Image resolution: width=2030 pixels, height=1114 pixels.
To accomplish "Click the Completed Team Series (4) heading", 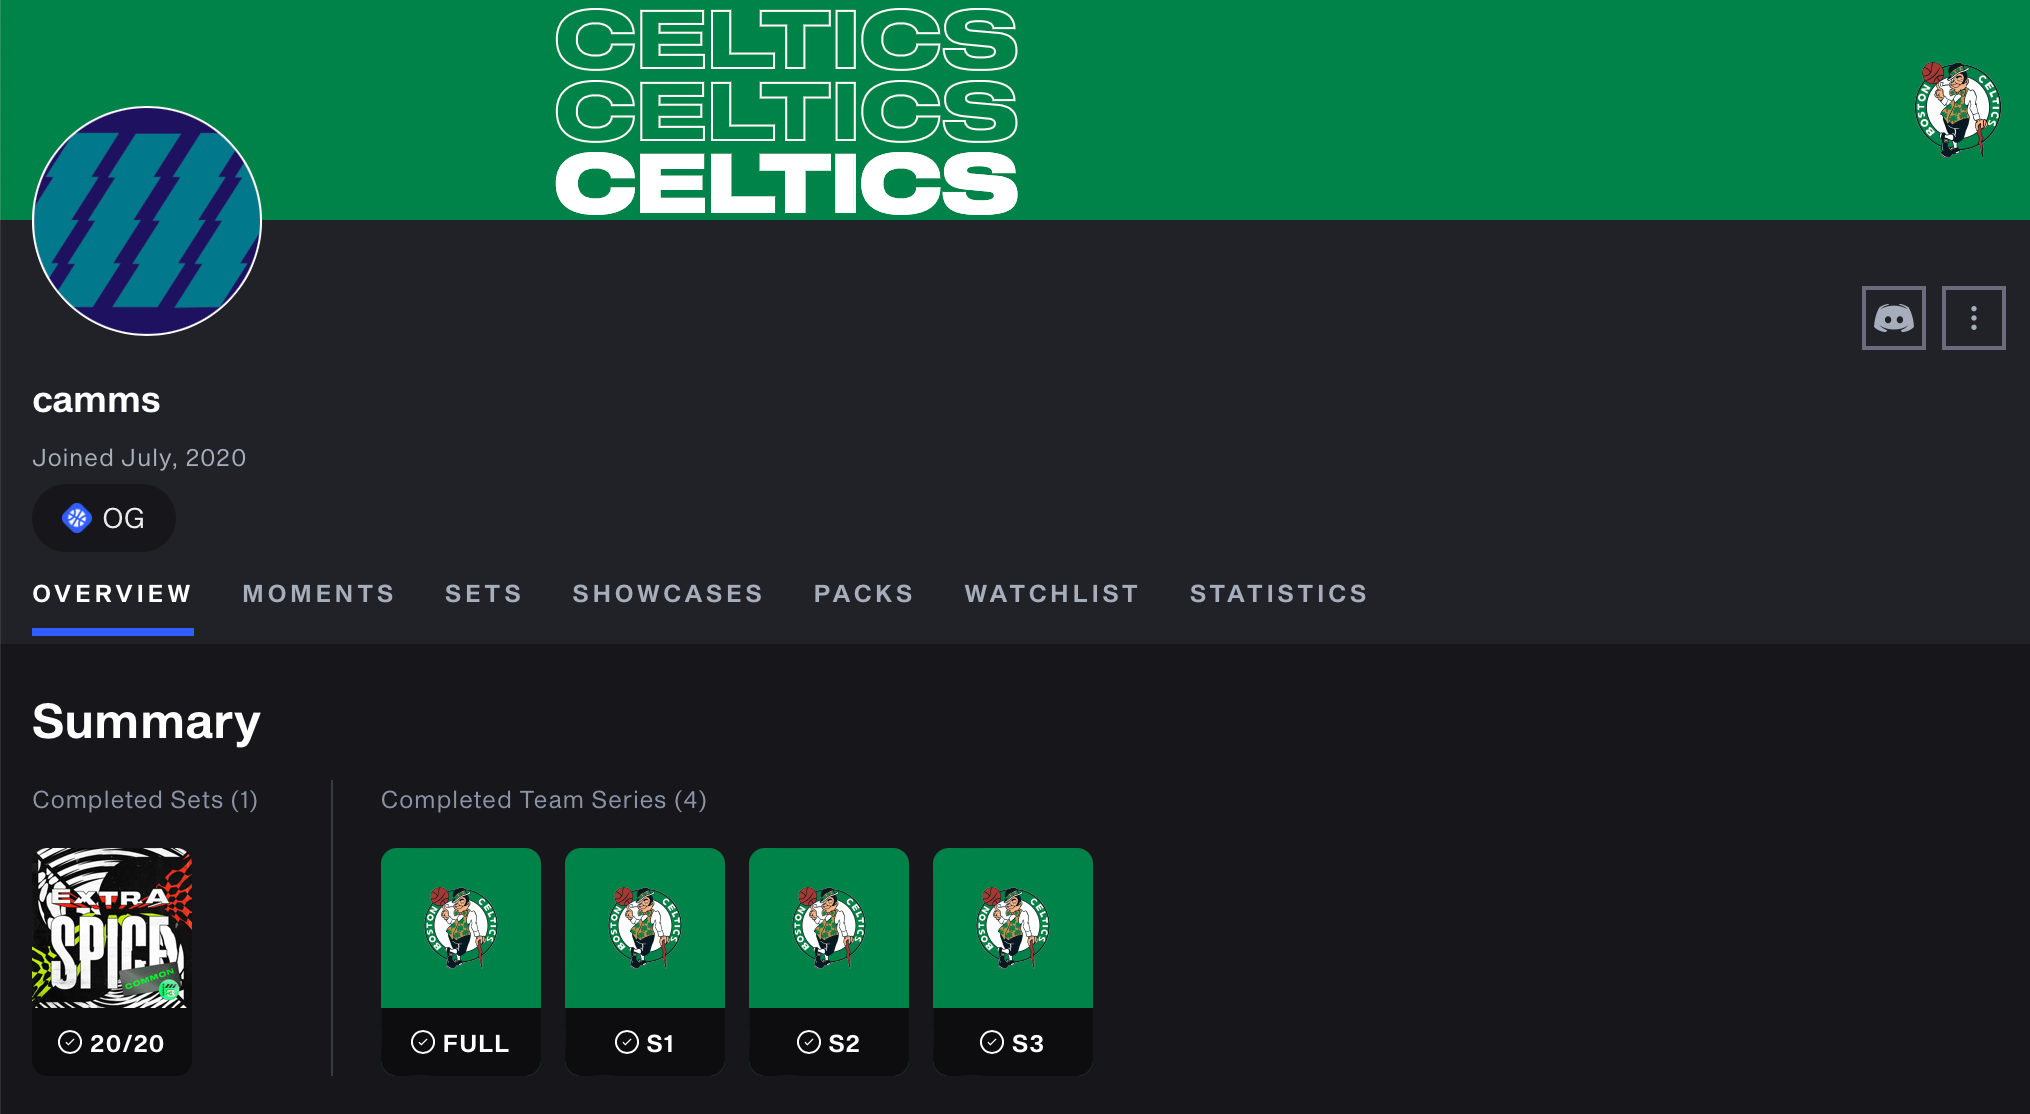I will [544, 800].
